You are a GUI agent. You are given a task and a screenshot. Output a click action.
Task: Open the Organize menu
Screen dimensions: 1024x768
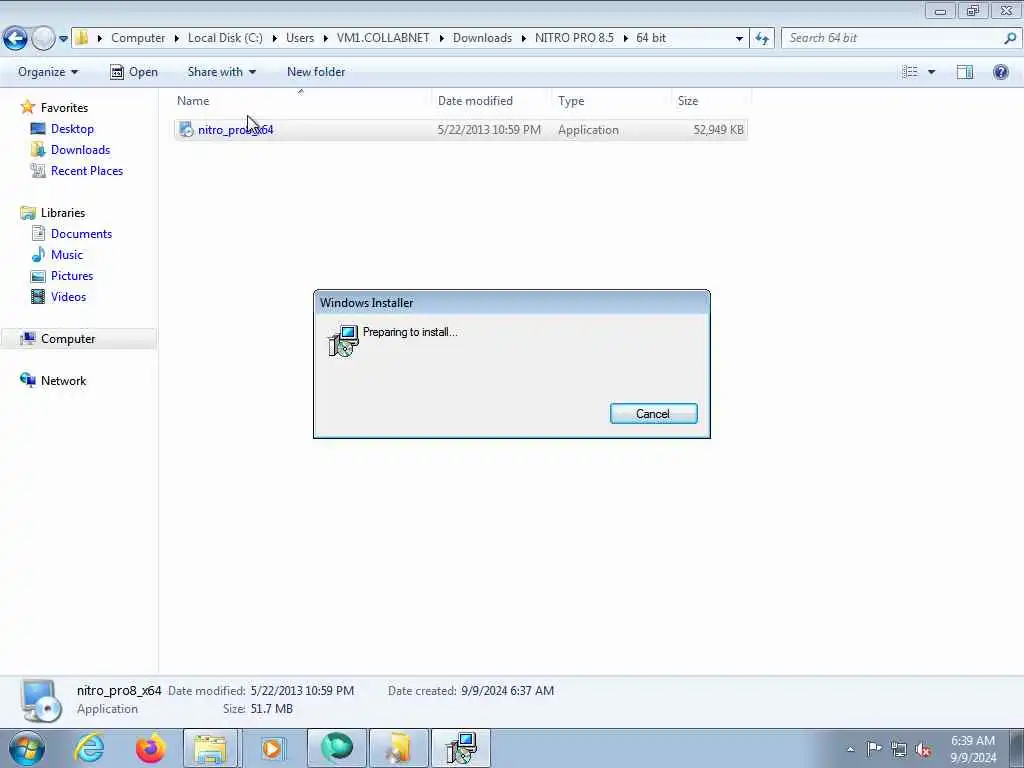(48, 72)
